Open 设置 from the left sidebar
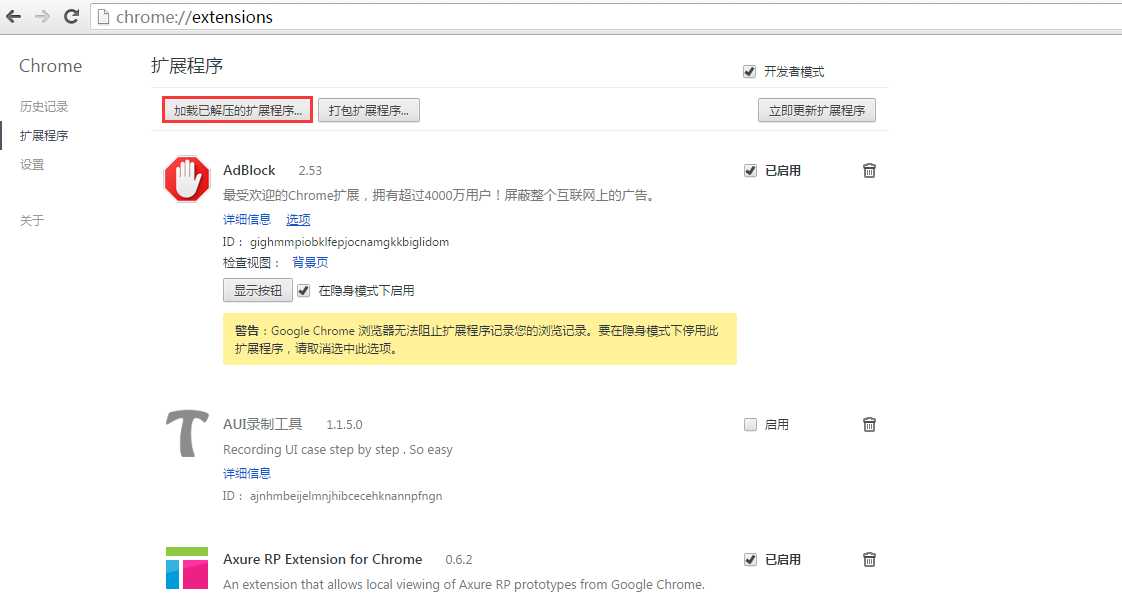1122x598 pixels. pos(30,164)
